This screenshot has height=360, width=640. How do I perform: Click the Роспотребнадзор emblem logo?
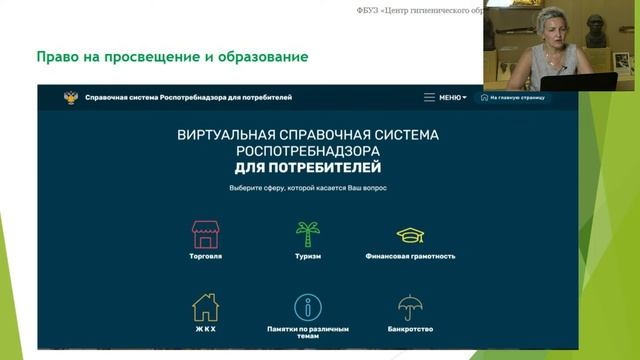71,98
